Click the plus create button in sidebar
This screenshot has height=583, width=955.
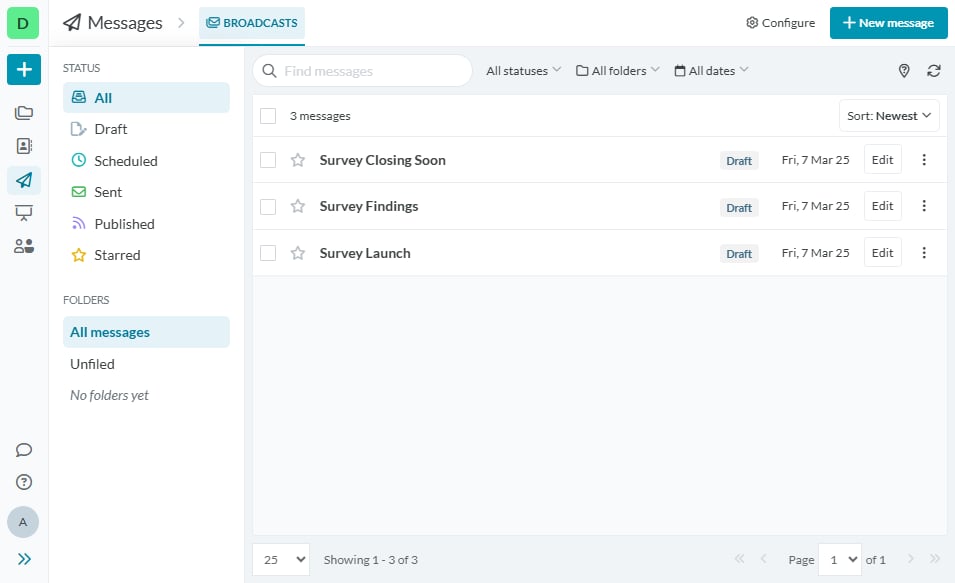(24, 69)
